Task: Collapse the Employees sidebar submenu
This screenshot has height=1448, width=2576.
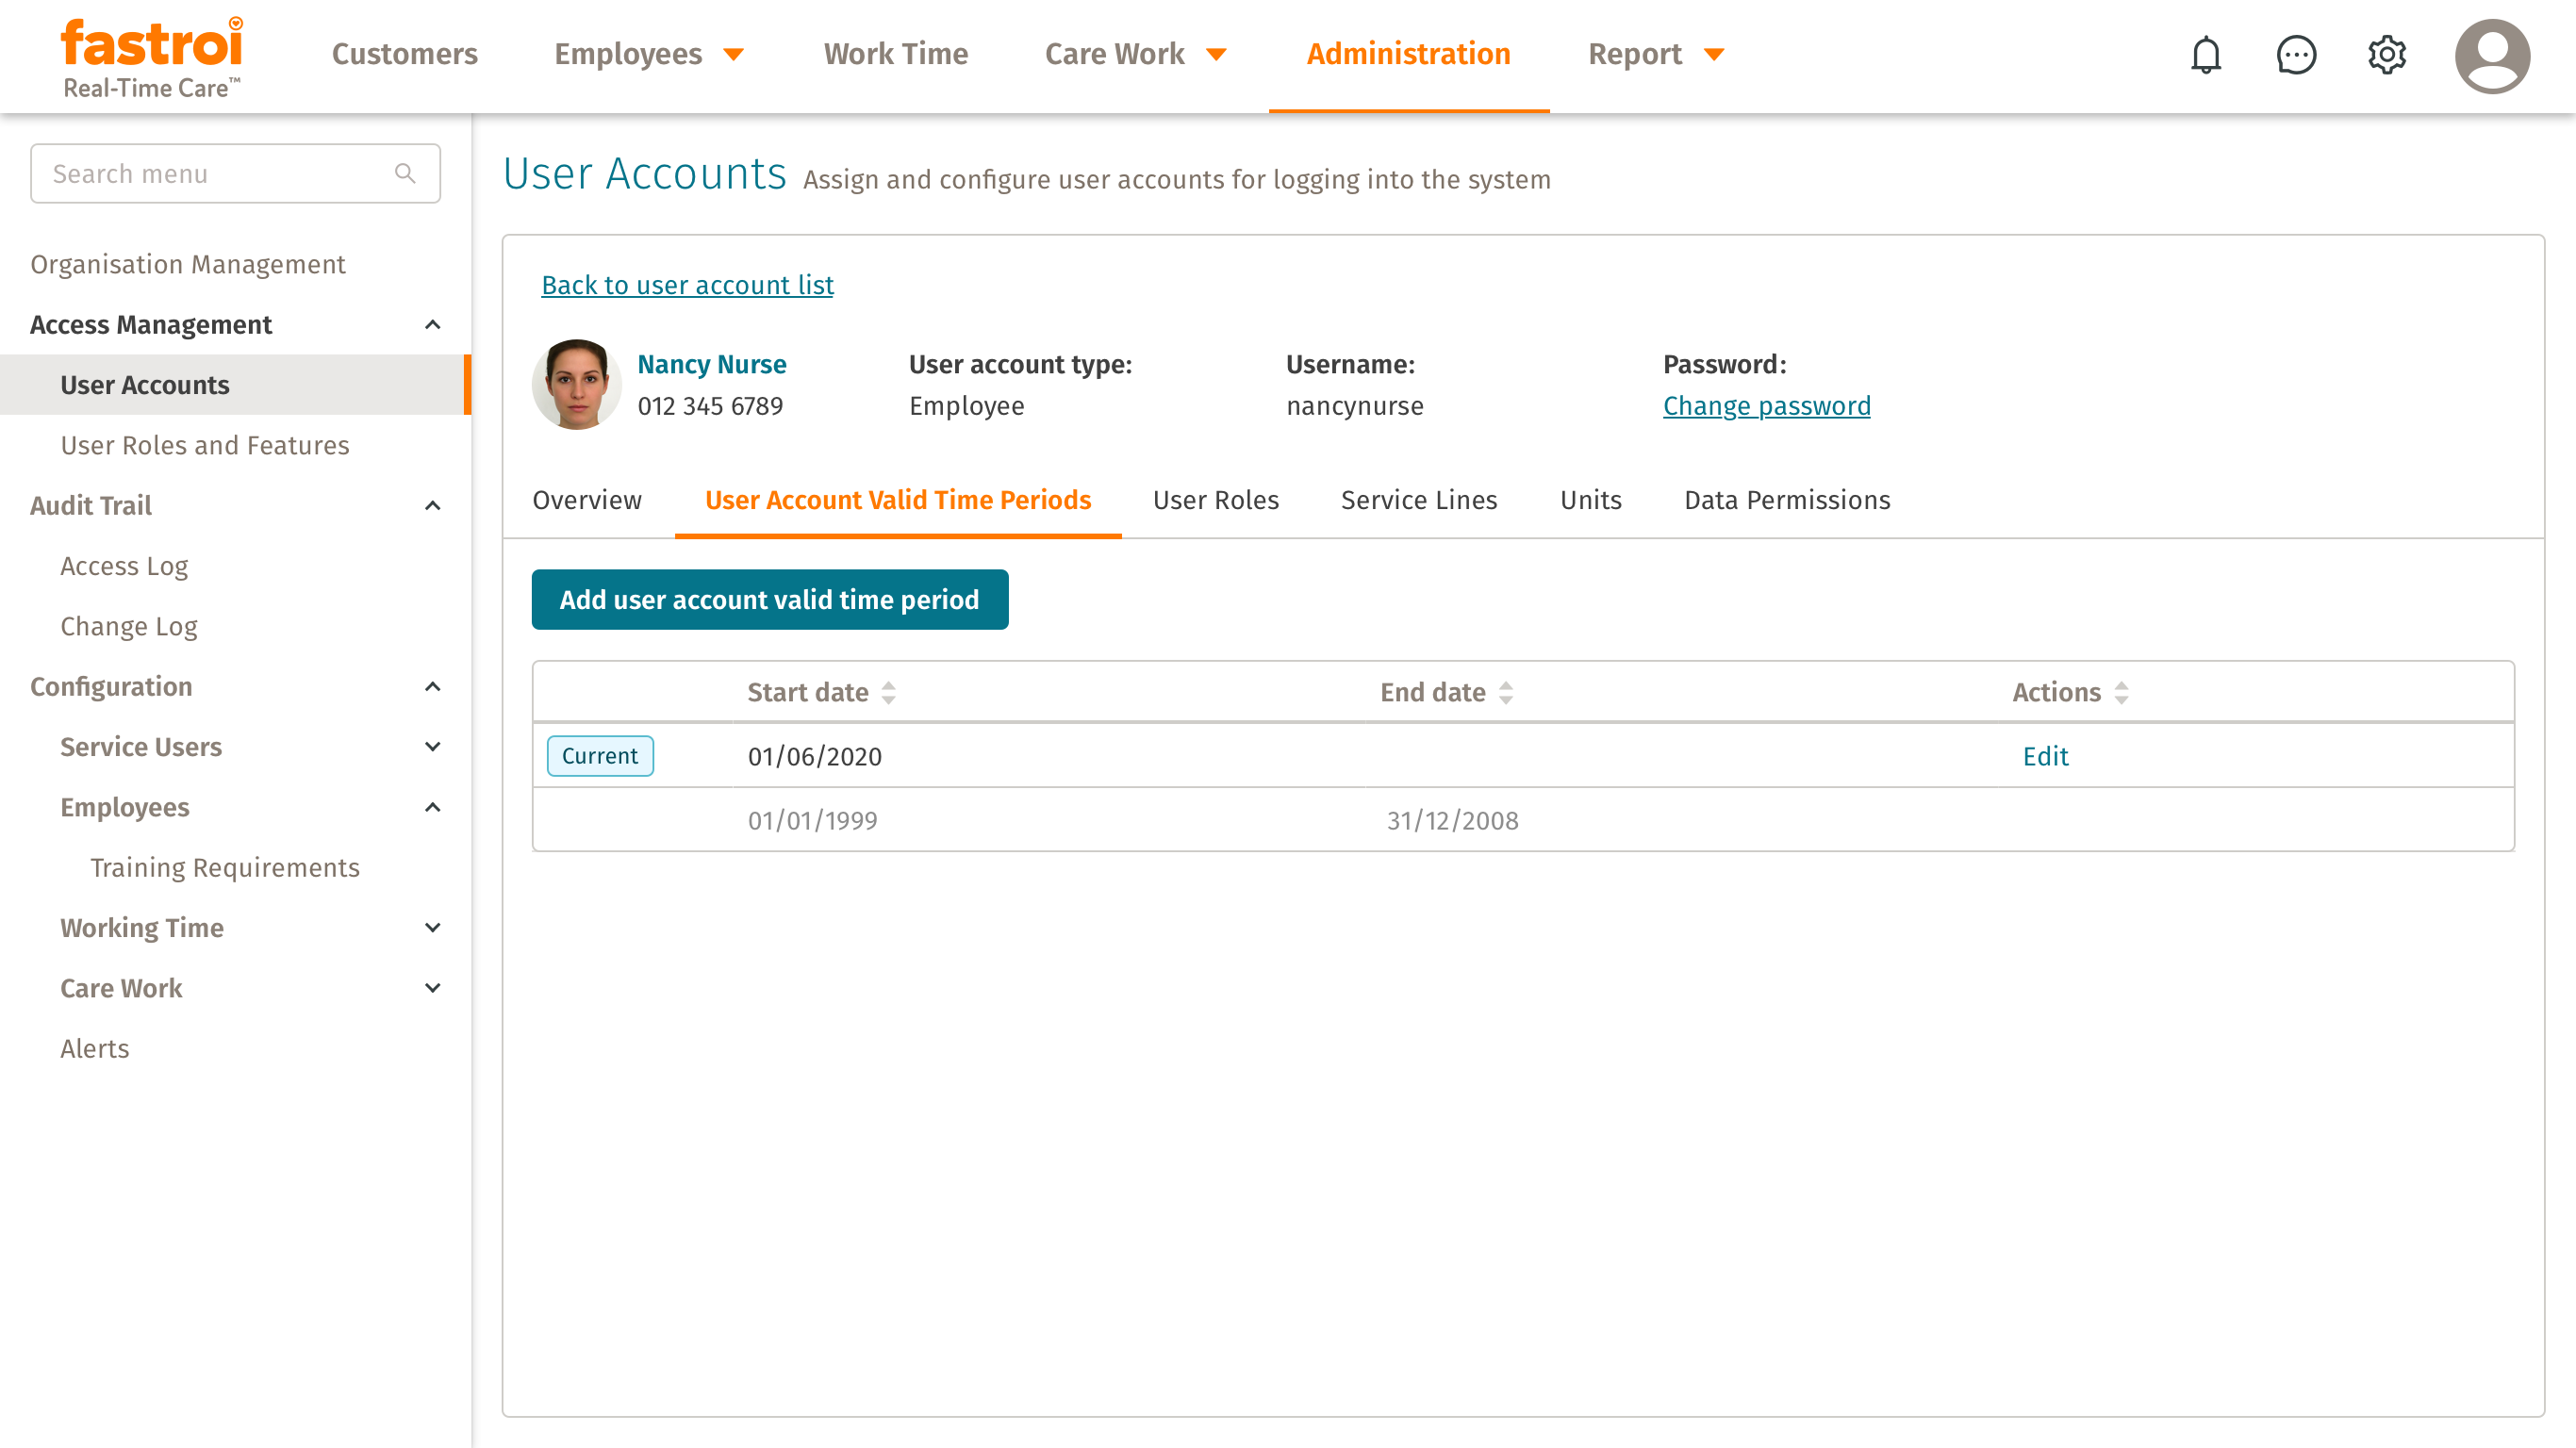Action: pyautogui.click(x=433, y=807)
